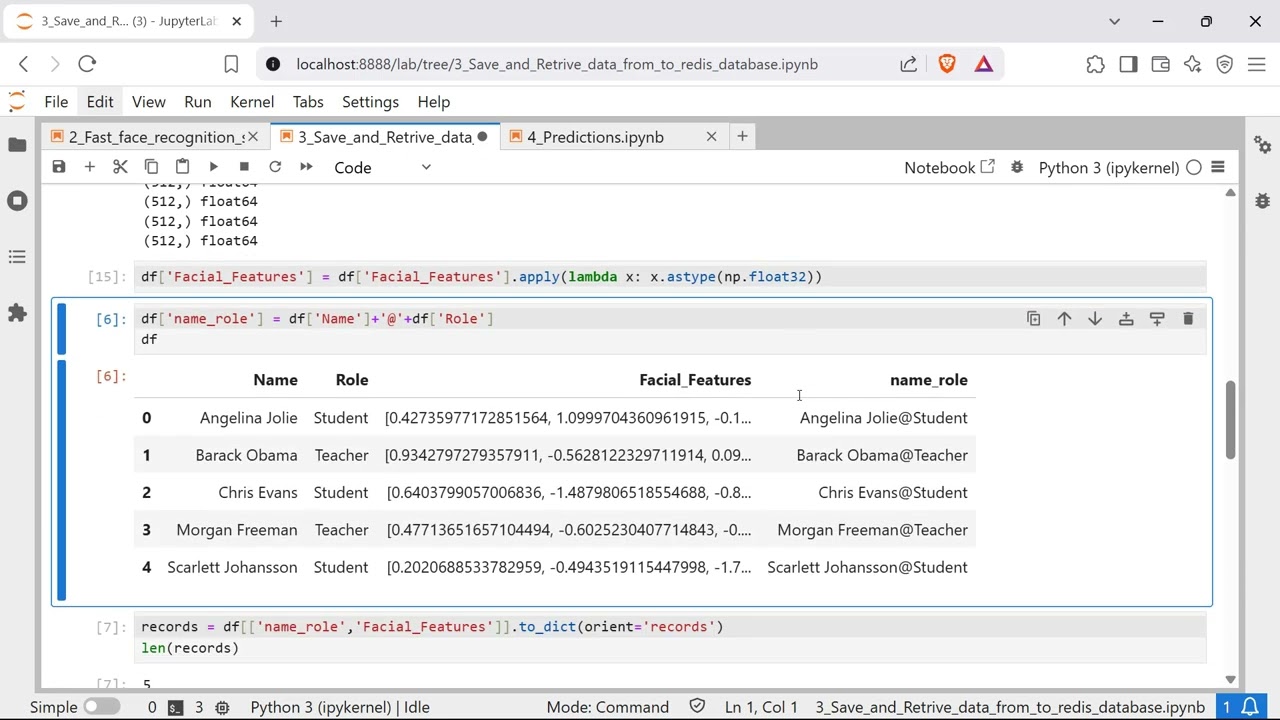This screenshot has width=1280, height=720.
Task: Enable the debugger bug icon in toolbar
Action: (x=1017, y=167)
